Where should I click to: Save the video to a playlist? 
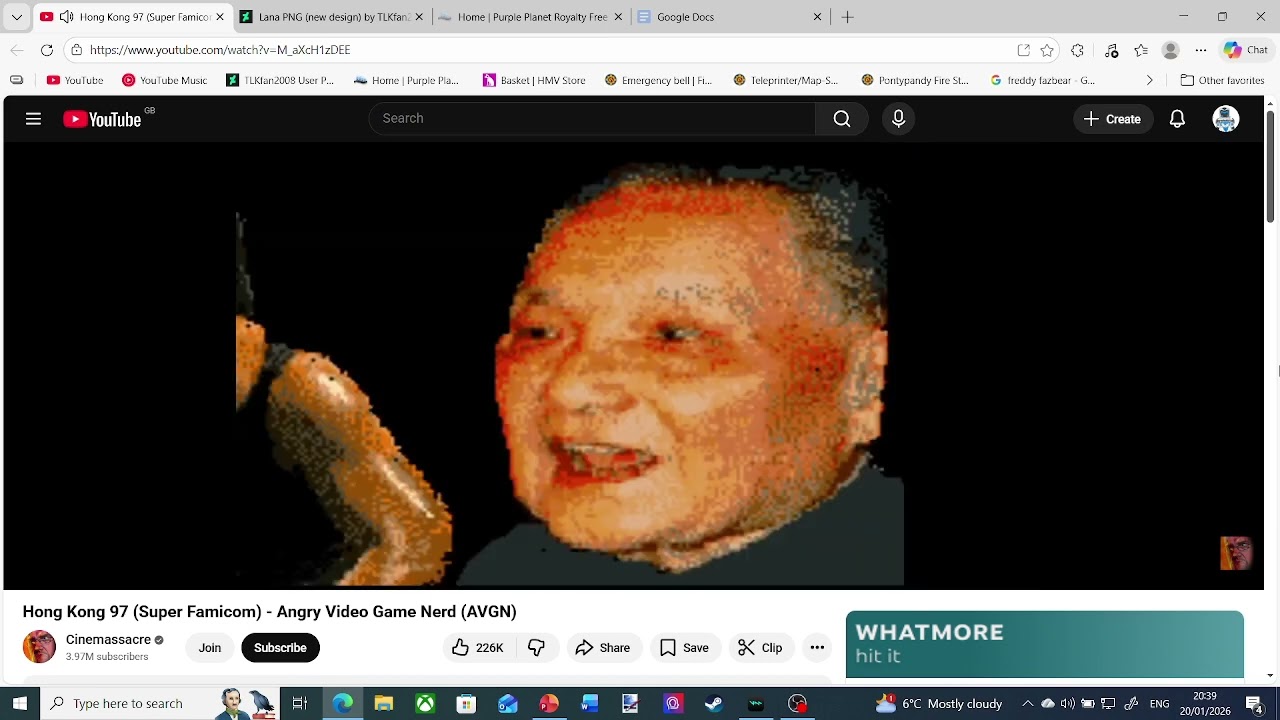(x=685, y=648)
